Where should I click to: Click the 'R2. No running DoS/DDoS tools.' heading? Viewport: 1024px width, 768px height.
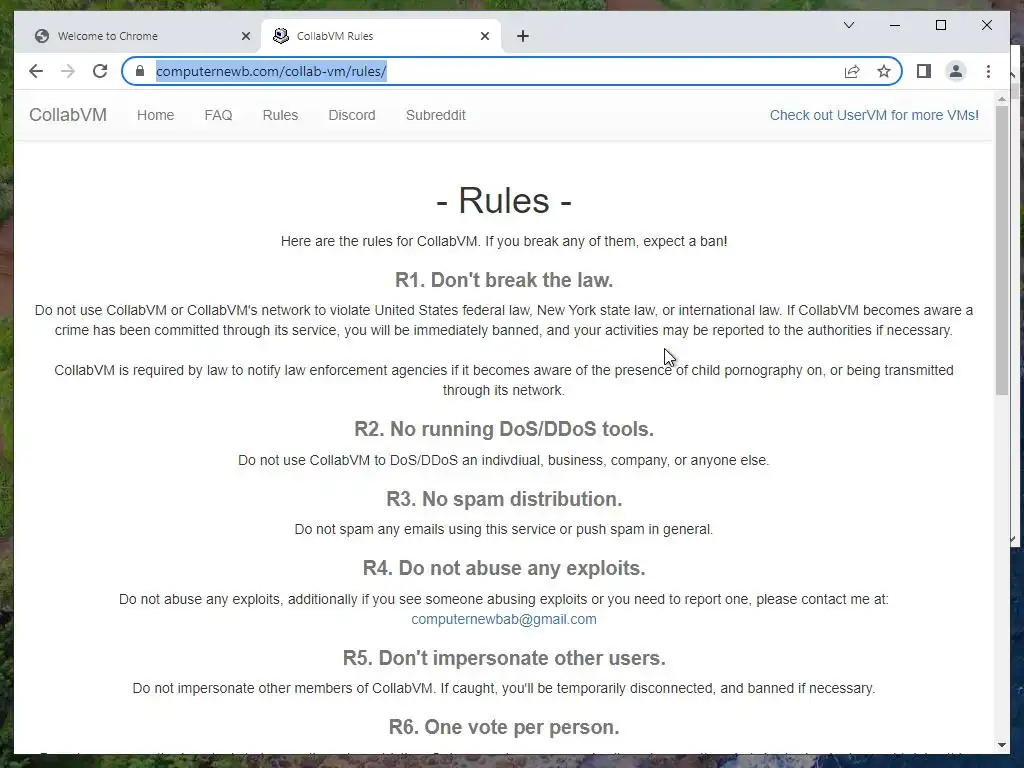coord(504,429)
